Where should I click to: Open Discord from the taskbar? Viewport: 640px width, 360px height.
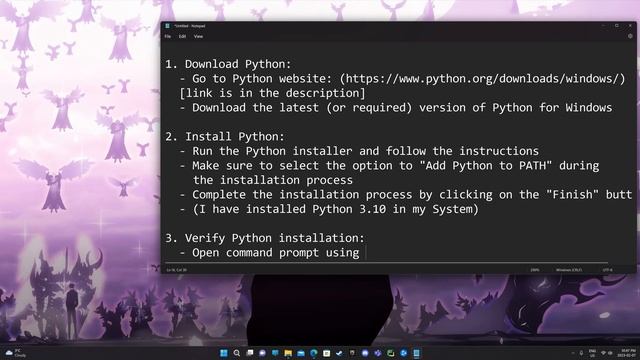pos(365,353)
